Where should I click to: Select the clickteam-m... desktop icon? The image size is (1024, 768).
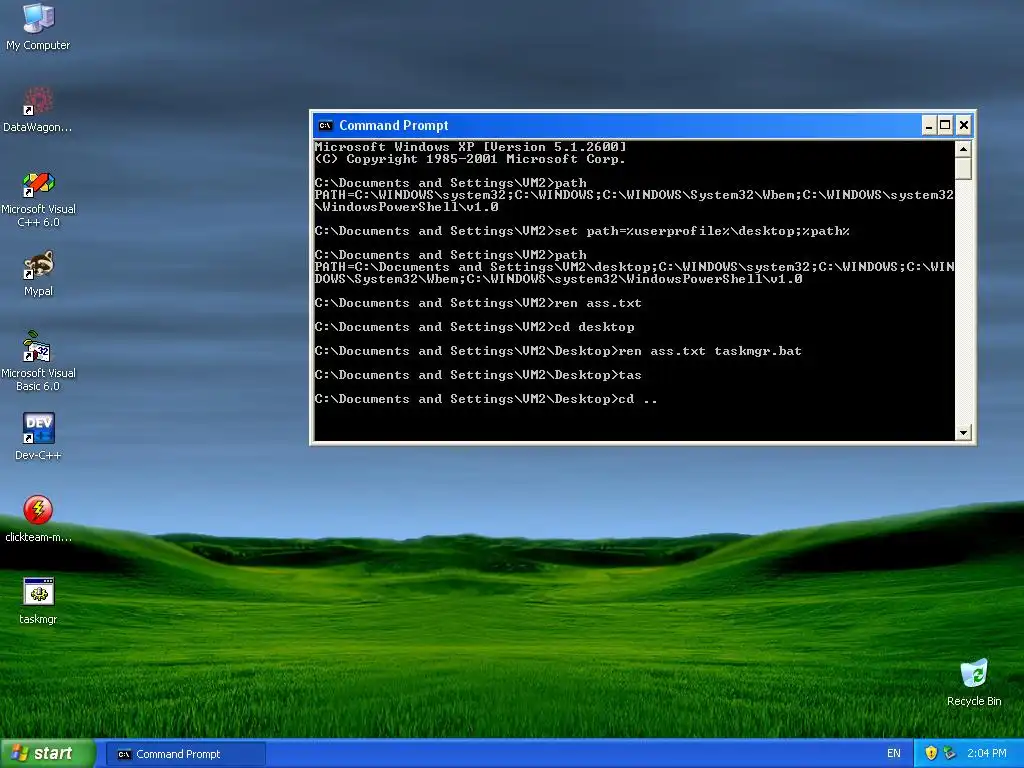(38, 519)
